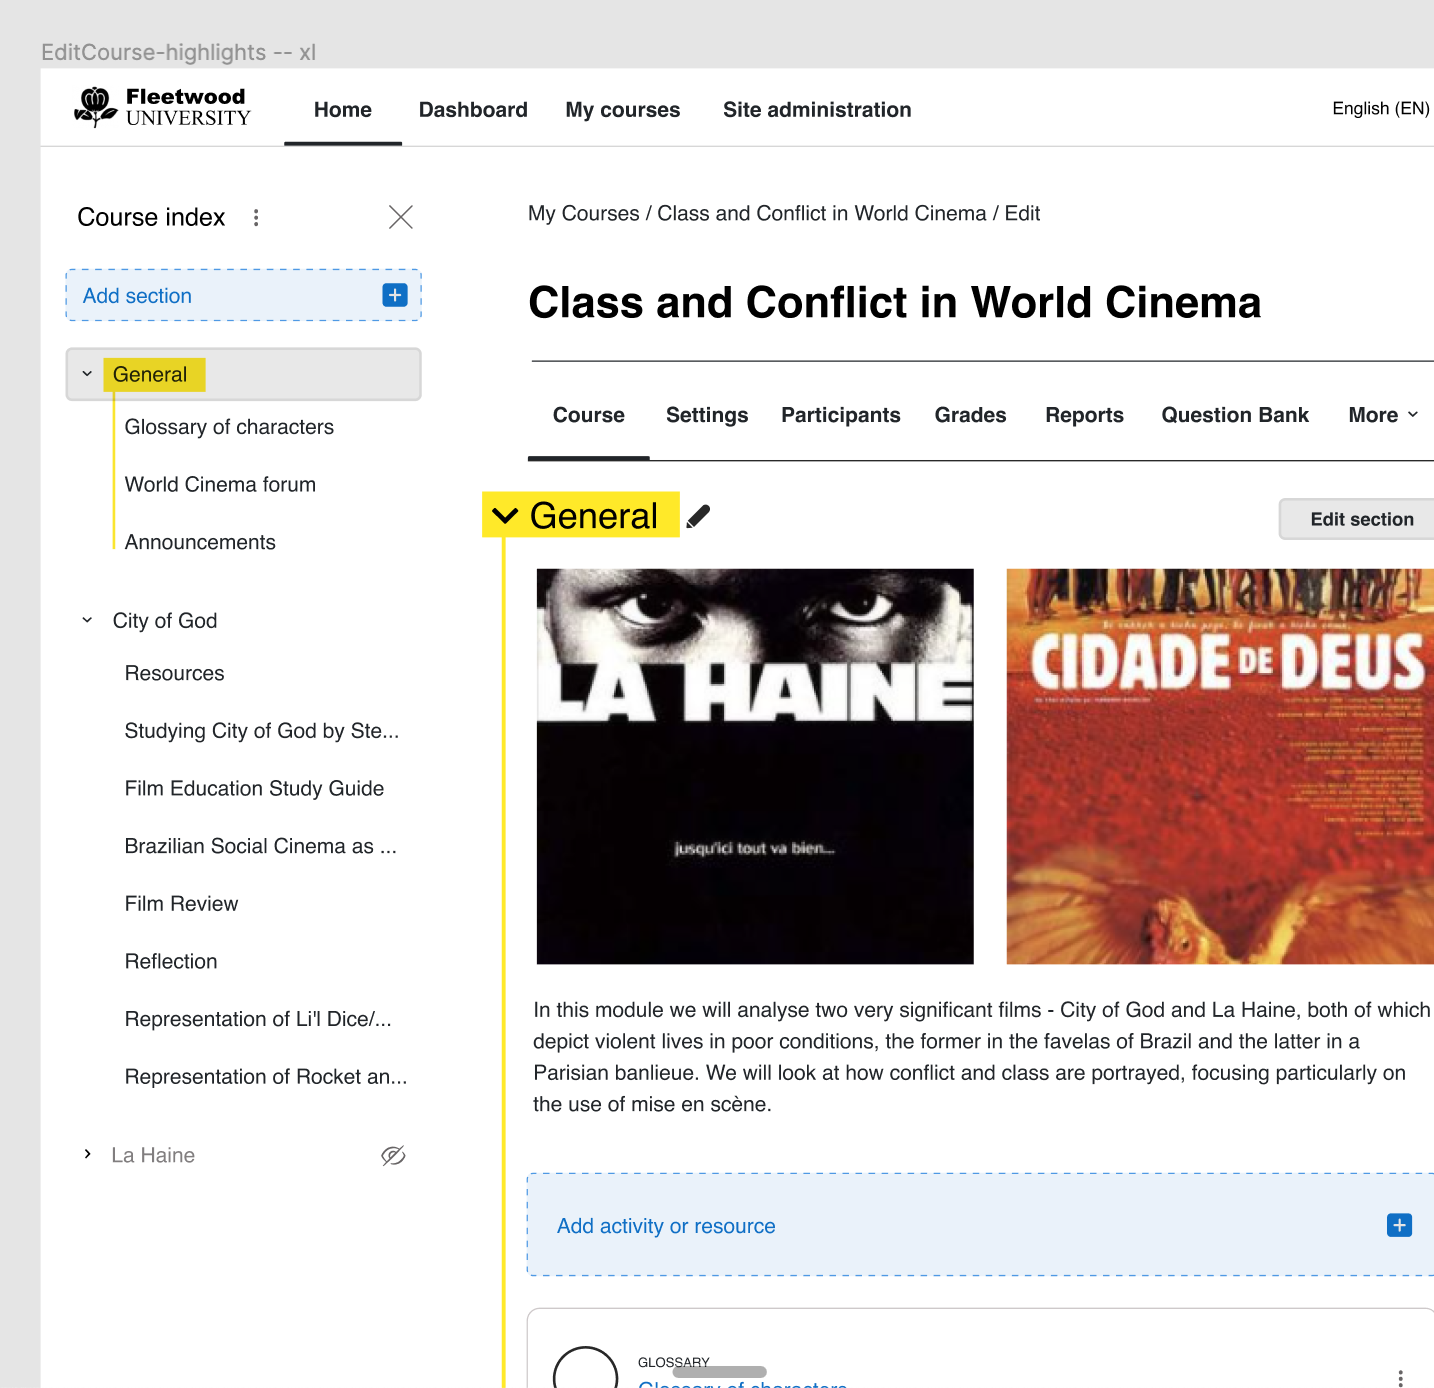Click the plus icon in Add section
1434x1388 pixels.
pyautogui.click(x=395, y=295)
